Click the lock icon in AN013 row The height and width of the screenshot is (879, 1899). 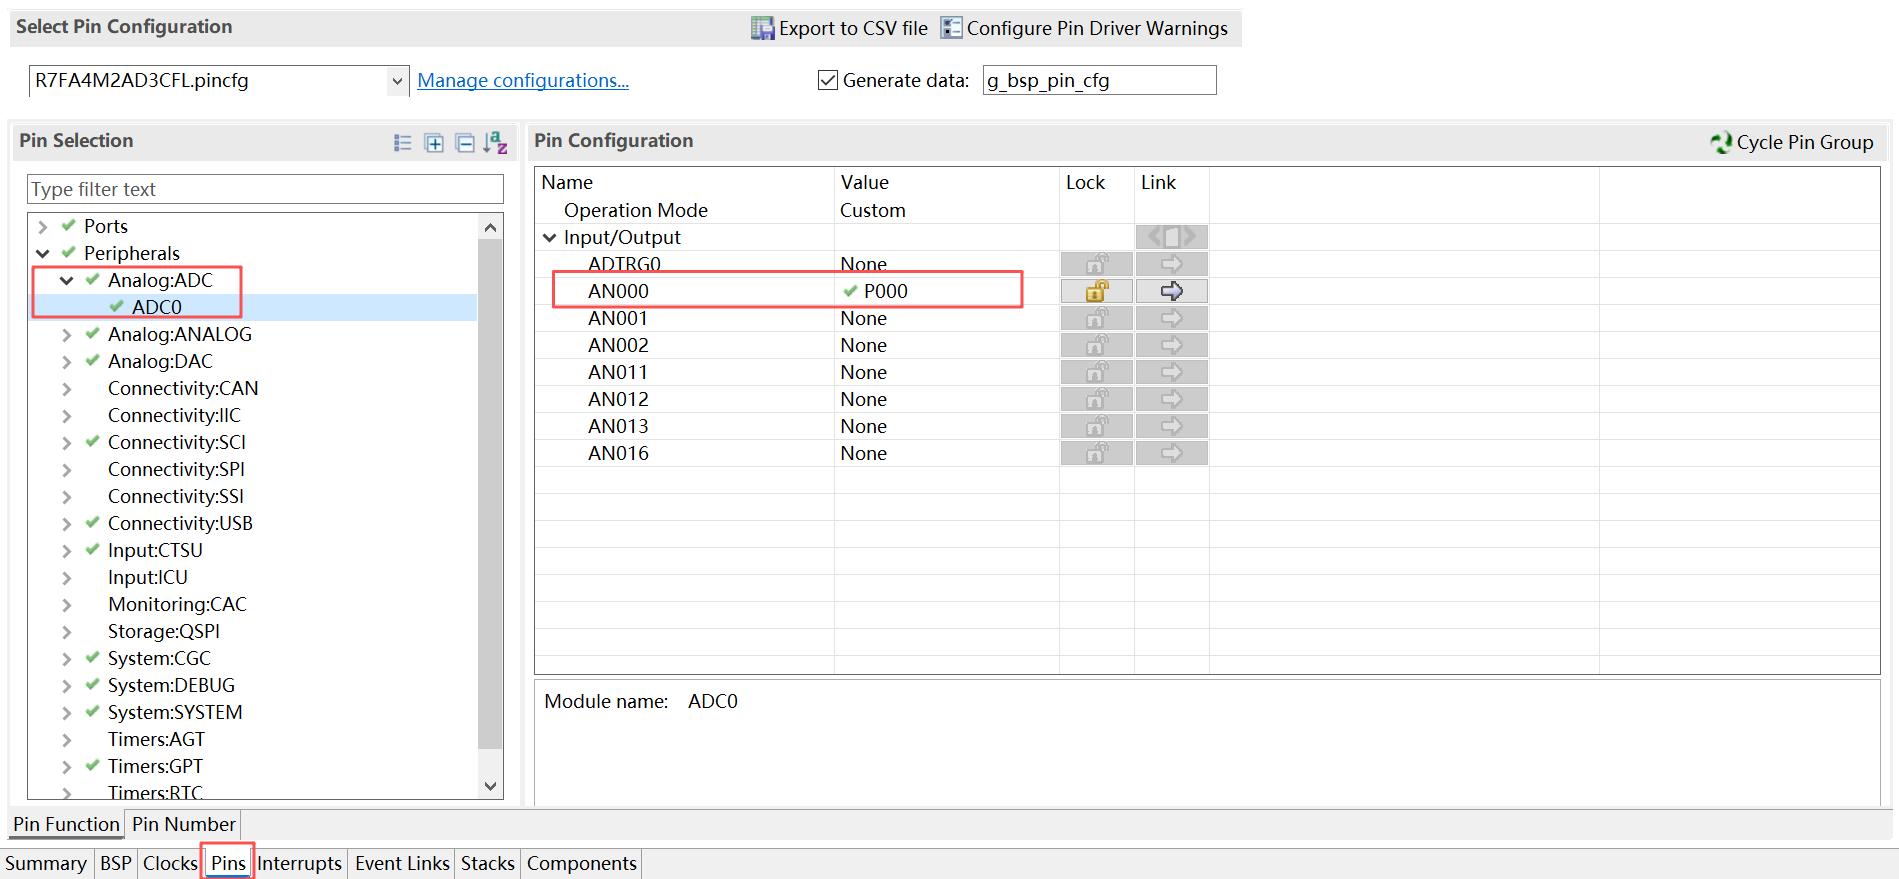pos(1097,426)
